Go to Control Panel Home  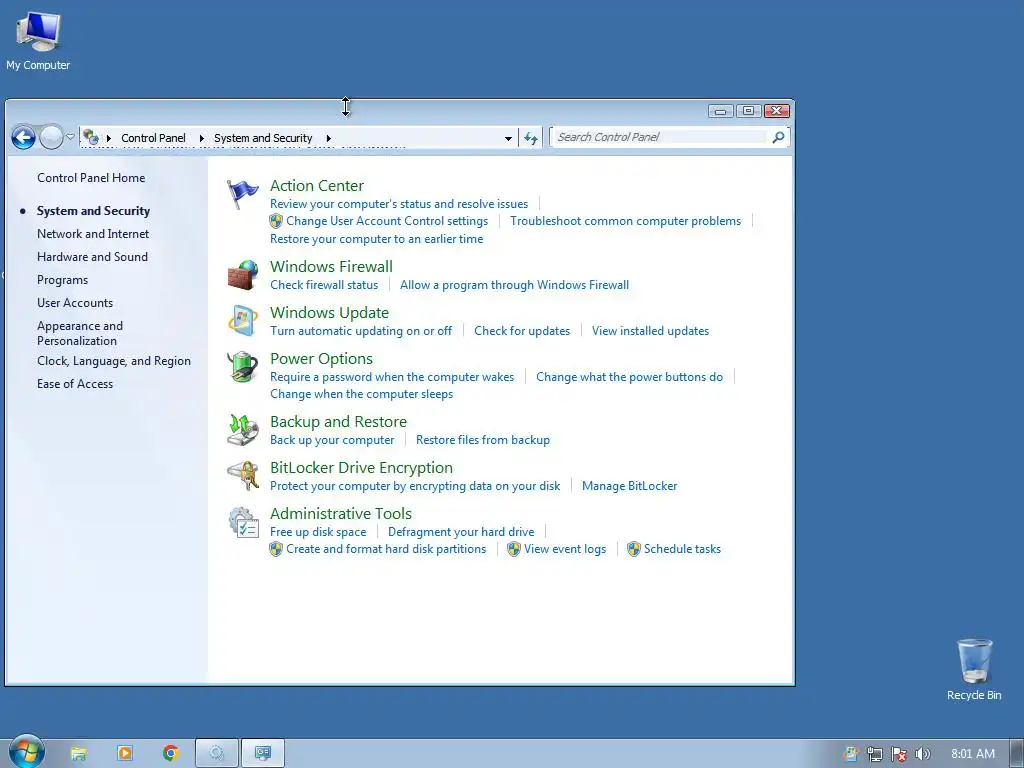coord(91,178)
